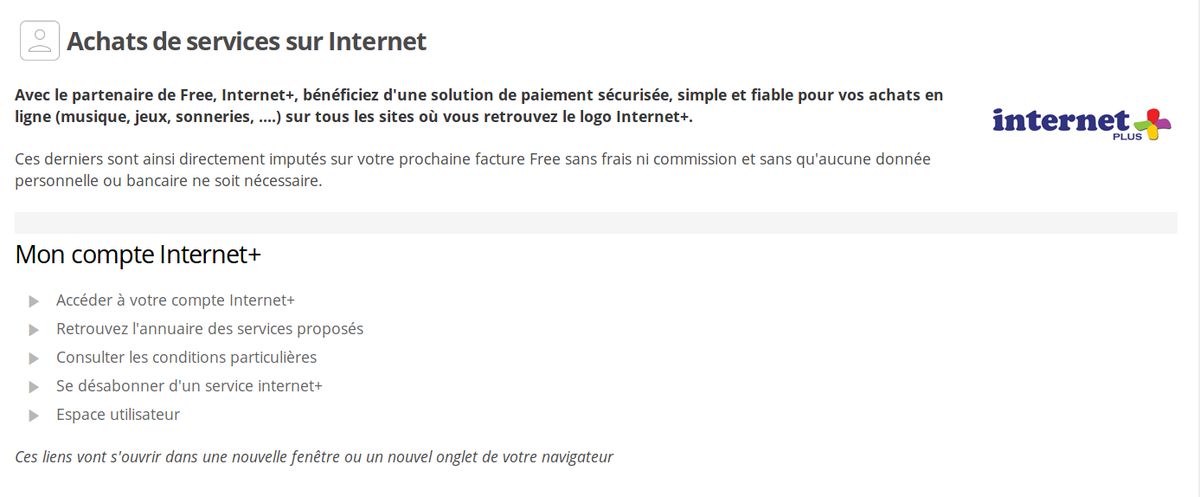Click the small "PLUS" caption under the logo
The height and width of the screenshot is (497, 1200).
(1125, 136)
